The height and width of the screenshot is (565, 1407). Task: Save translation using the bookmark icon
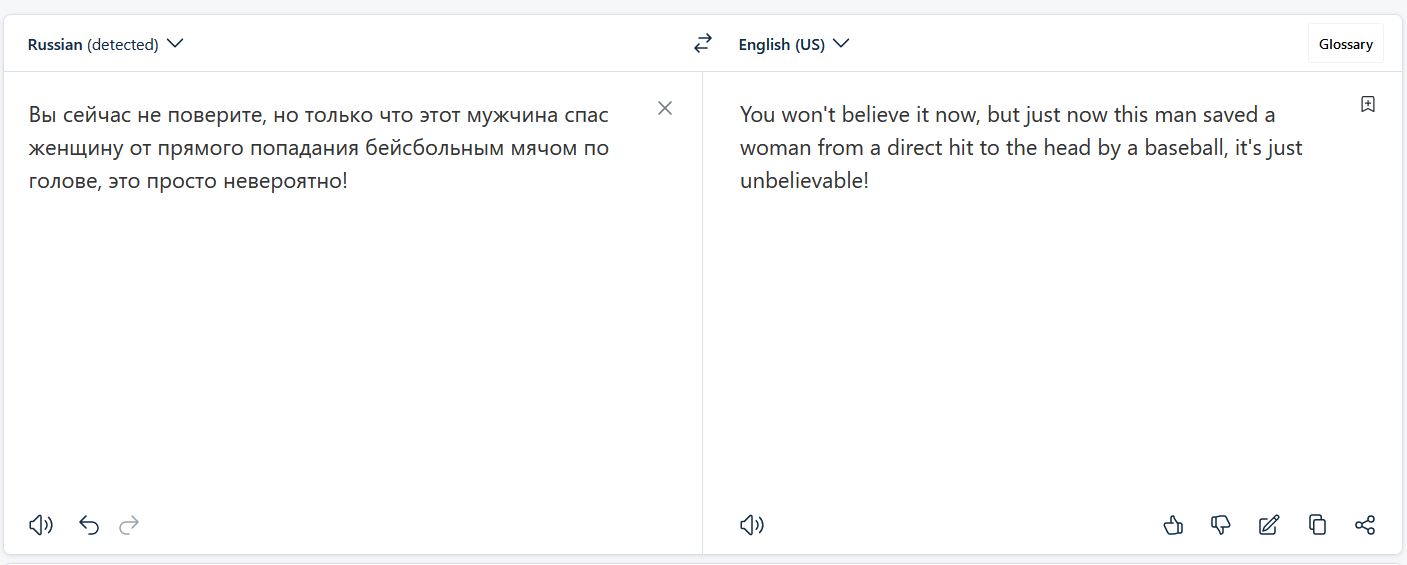pos(1368,104)
